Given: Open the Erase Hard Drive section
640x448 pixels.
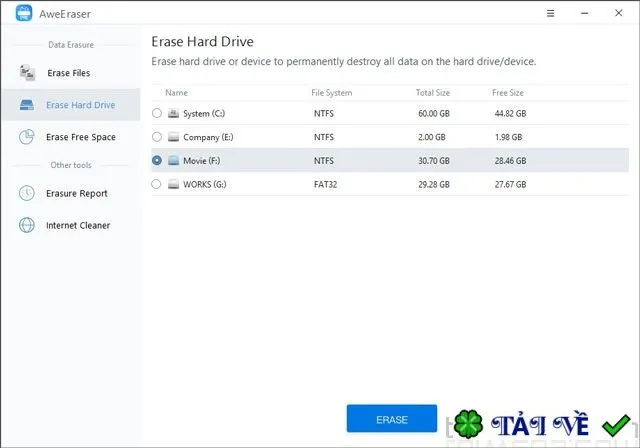Looking at the screenshot, I should pyautogui.click(x=71, y=105).
